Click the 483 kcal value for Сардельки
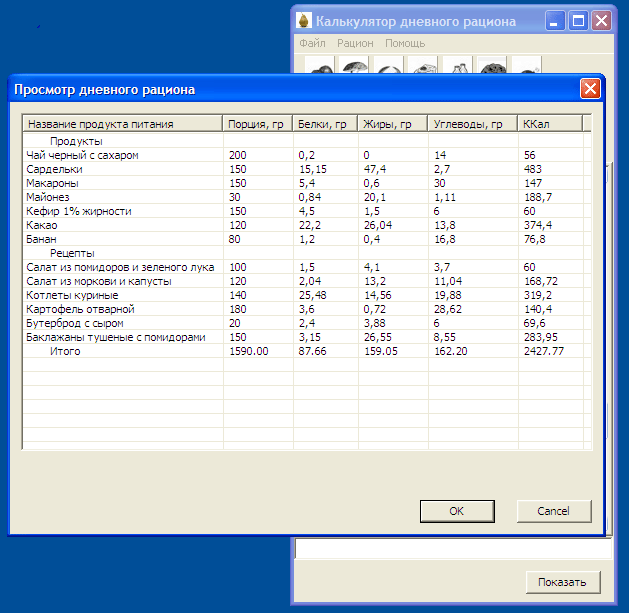This screenshot has width=629, height=613. point(533,169)
